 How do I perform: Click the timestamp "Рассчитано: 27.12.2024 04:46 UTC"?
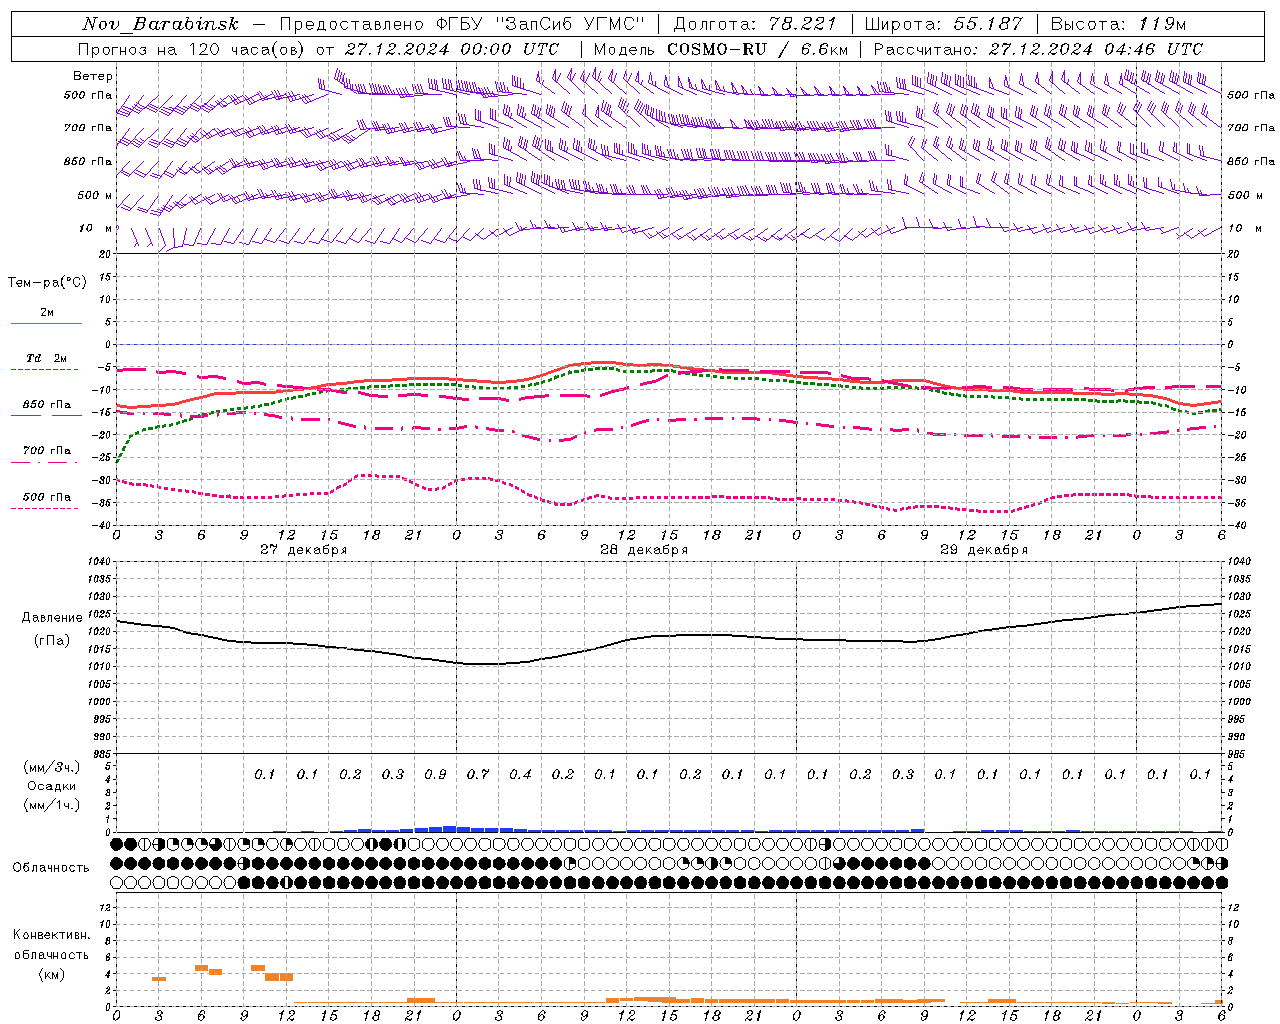[1038, 49]
